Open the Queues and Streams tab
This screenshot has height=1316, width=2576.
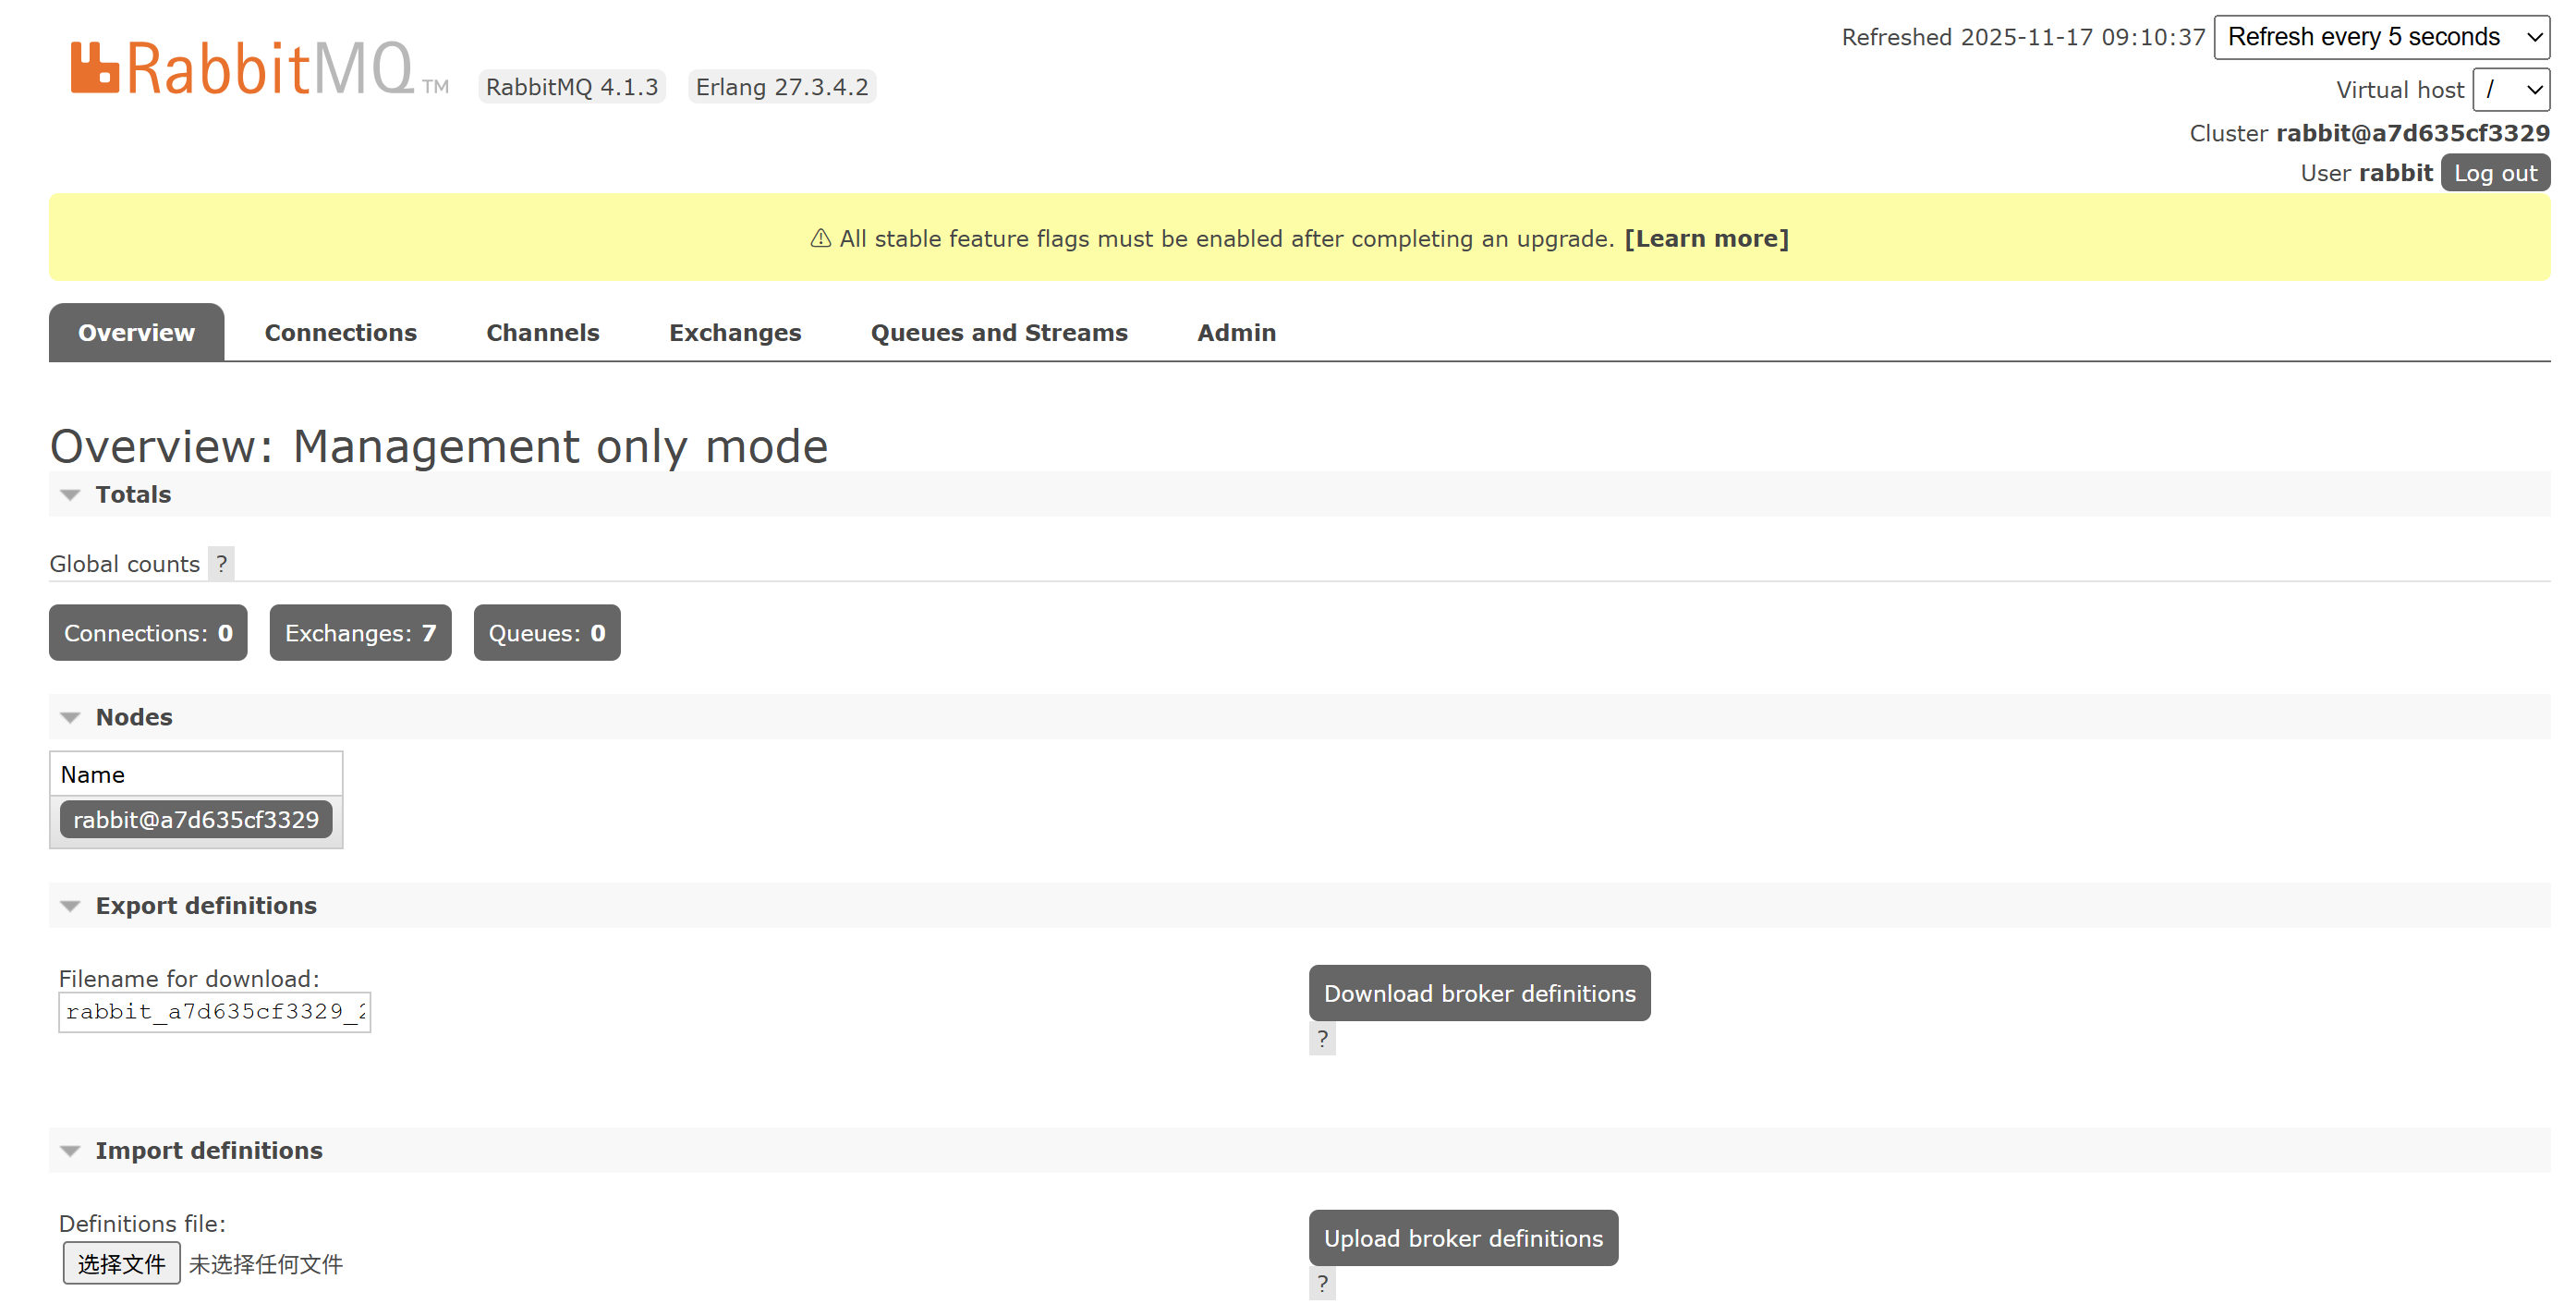click(x=998, y=332)
